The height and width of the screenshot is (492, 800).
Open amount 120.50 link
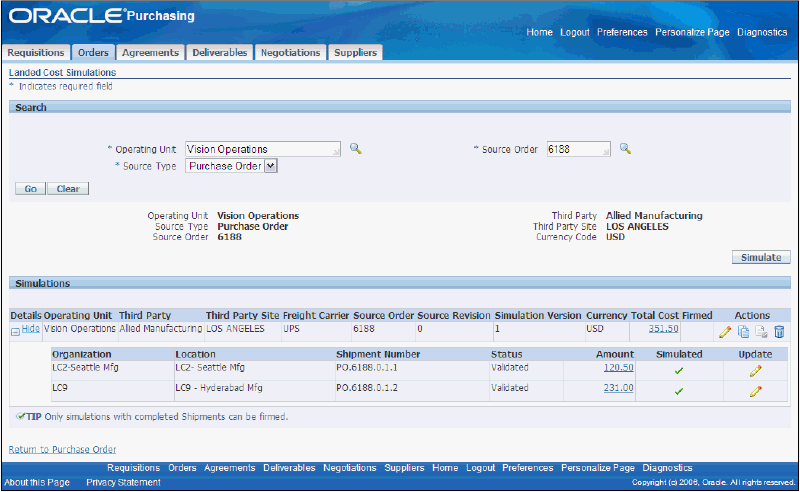pyautogui.click(x=618, y=367)
